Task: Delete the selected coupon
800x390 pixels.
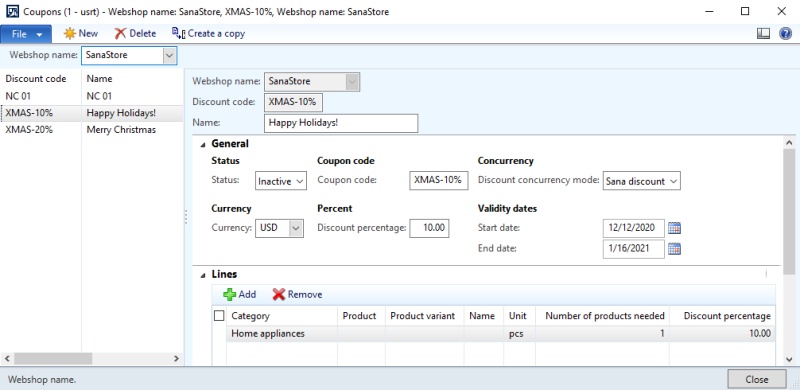Action: coord(135,34)
